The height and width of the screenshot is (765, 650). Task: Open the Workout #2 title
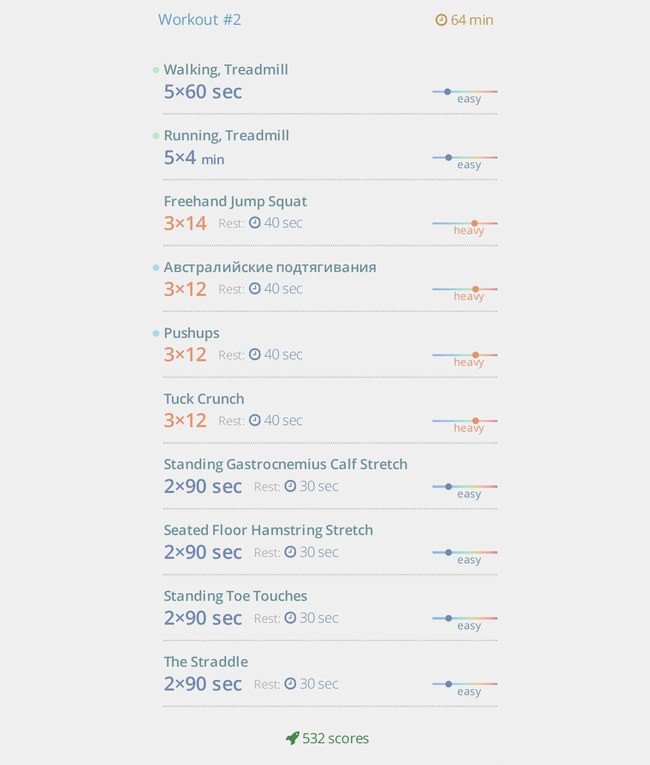199,20
